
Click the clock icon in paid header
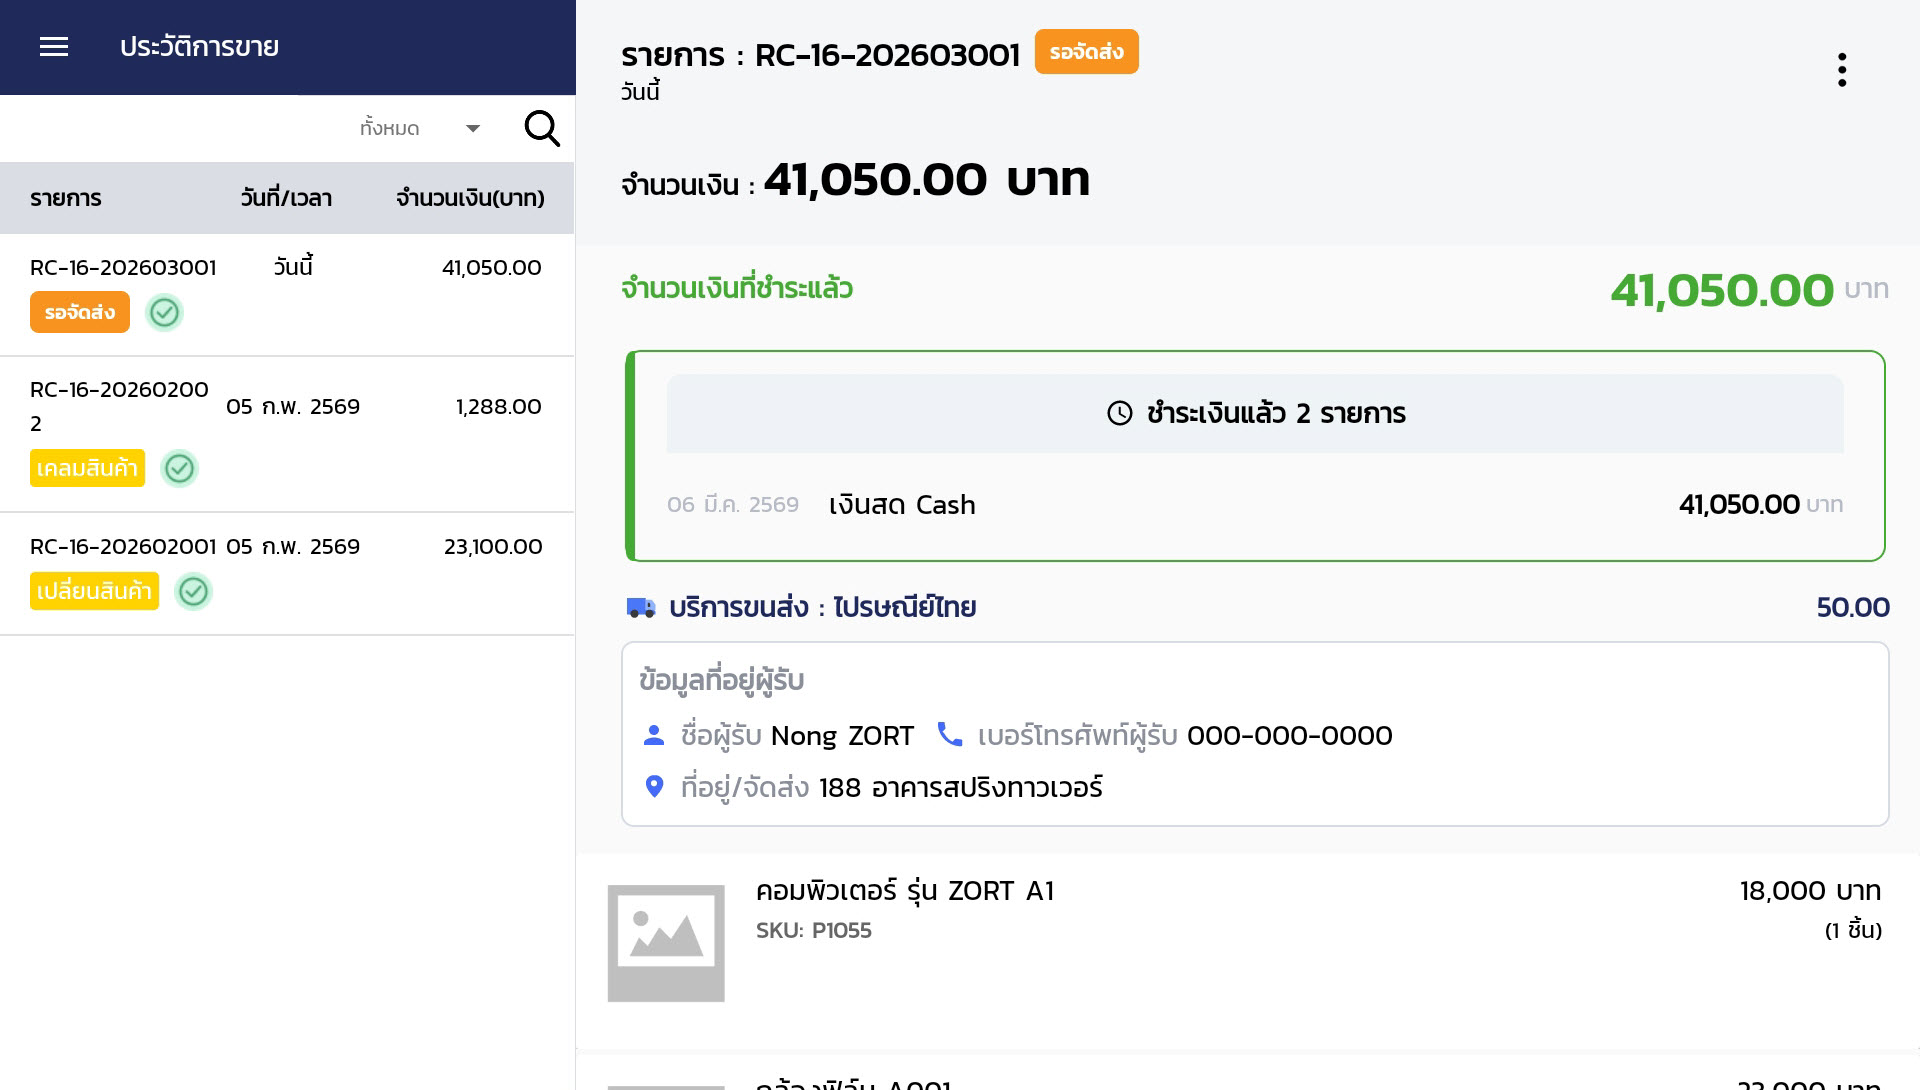[1120, 413]
